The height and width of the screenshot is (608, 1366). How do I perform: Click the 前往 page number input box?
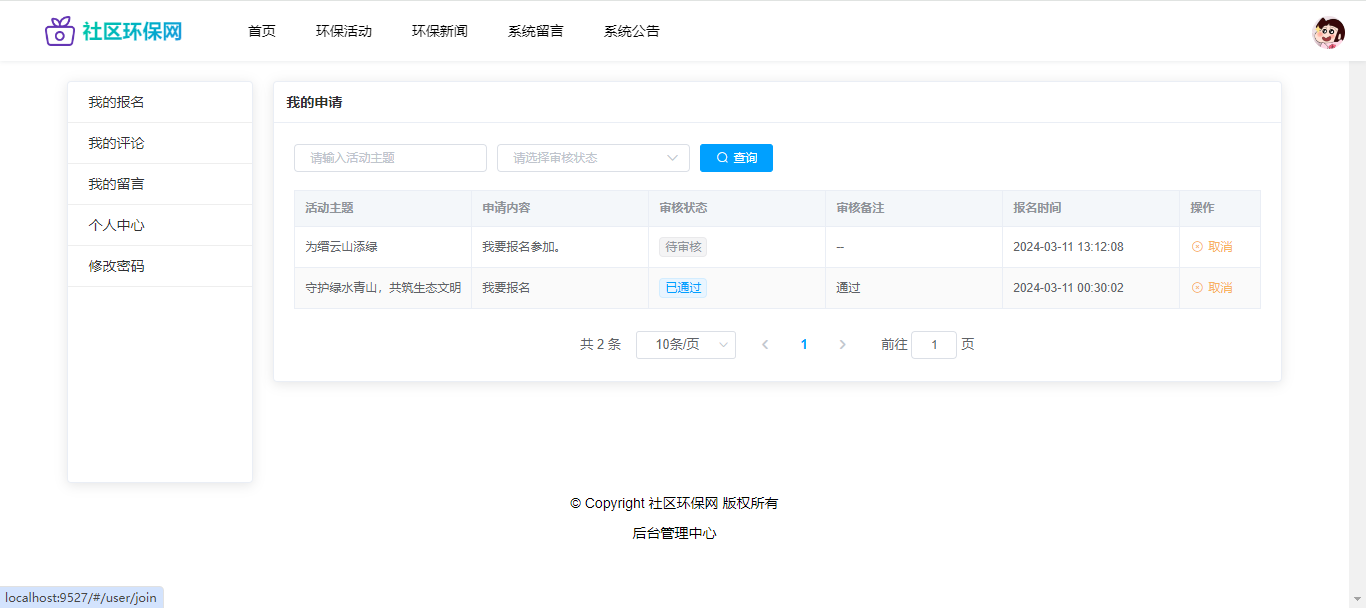click(x=934, y=345)
